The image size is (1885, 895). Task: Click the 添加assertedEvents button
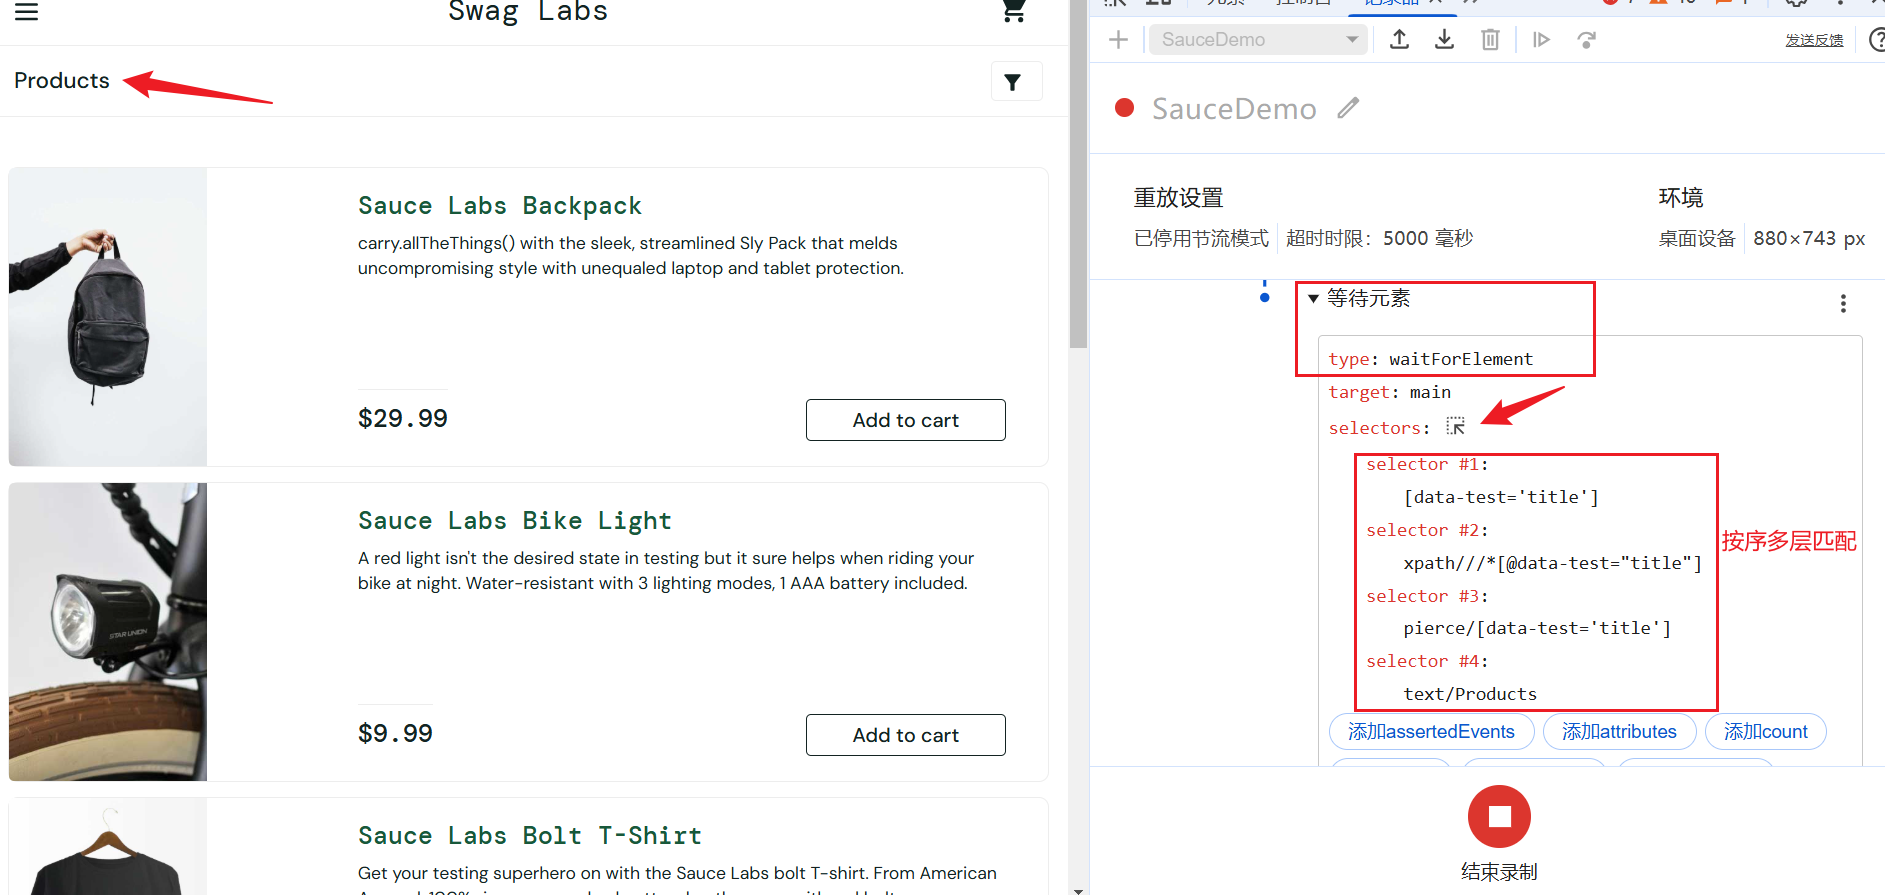1431,732
